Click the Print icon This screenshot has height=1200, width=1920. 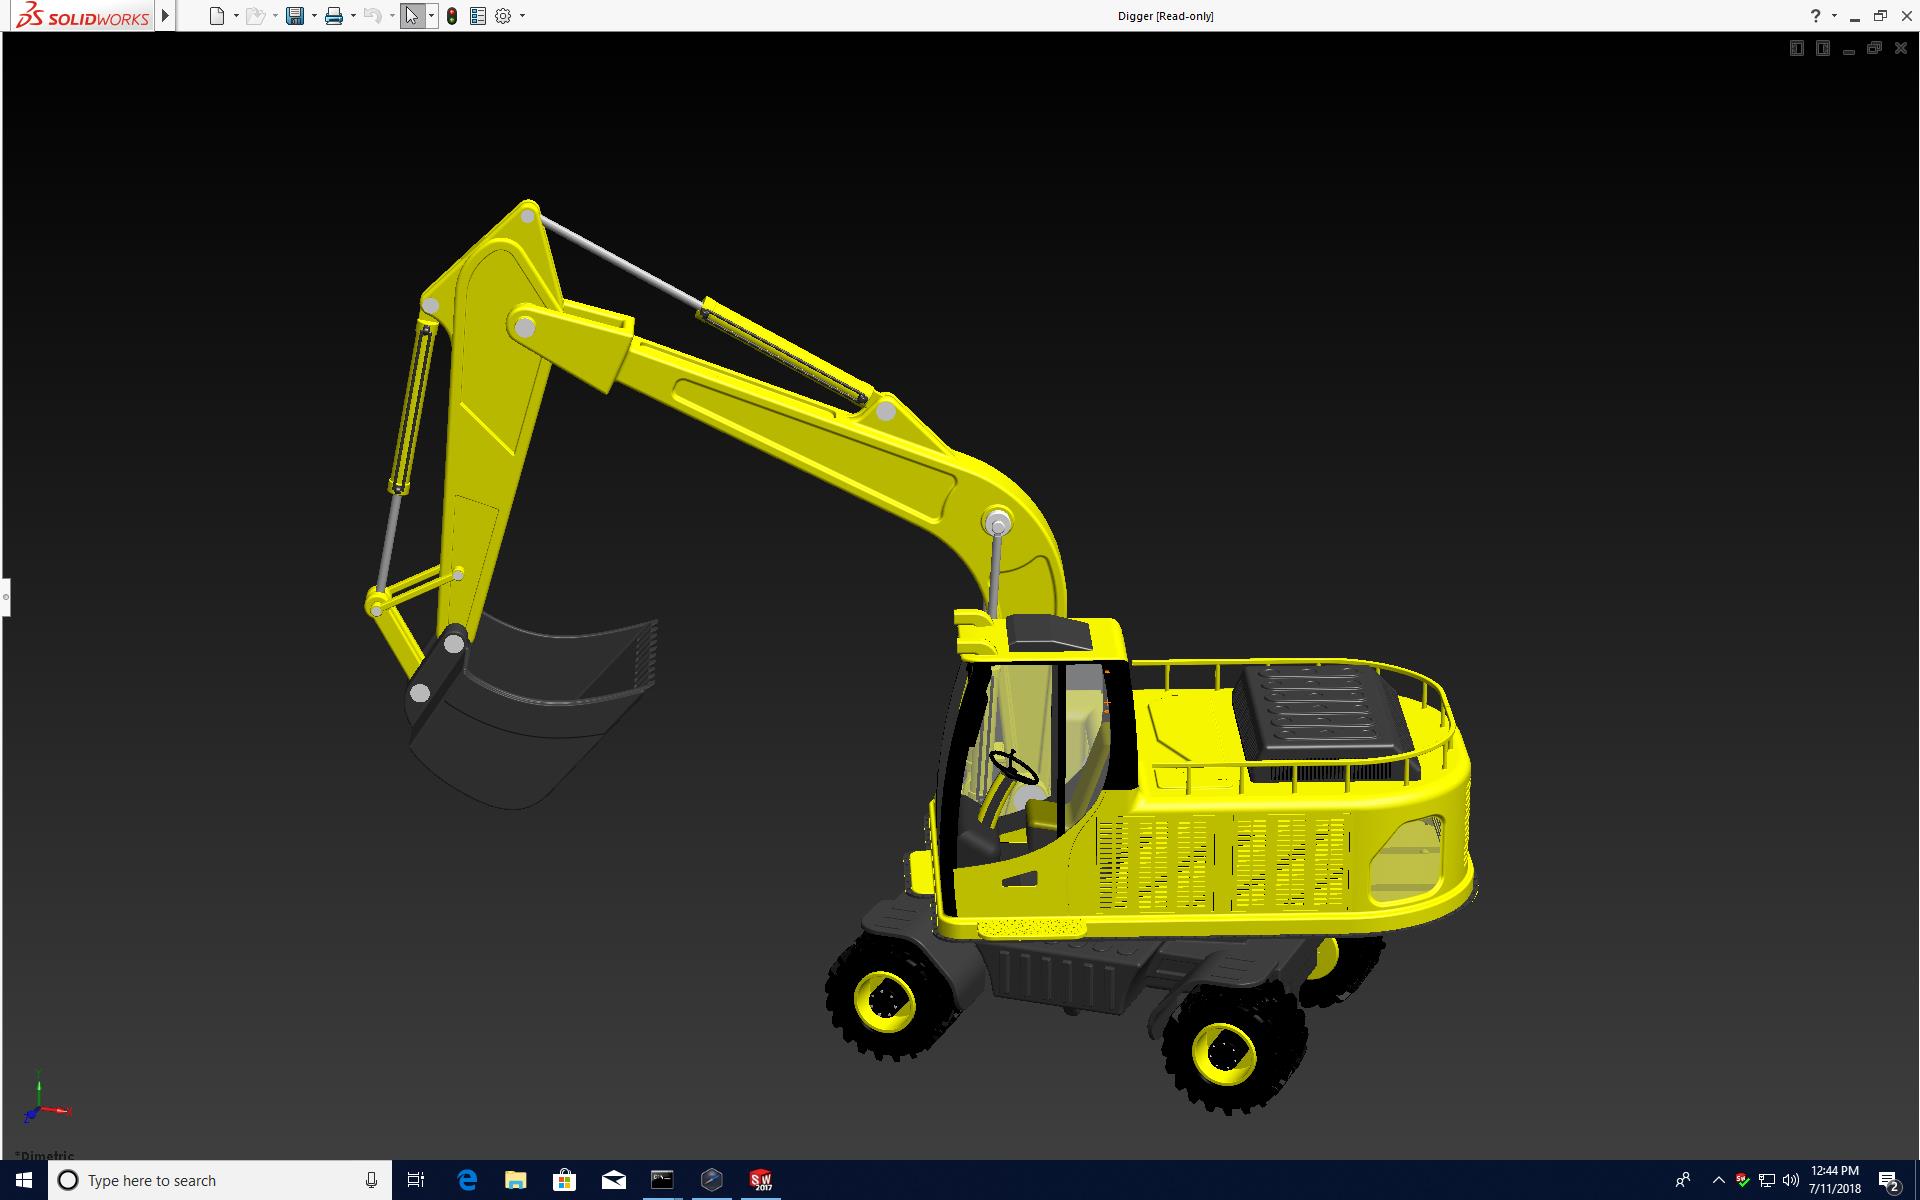pyautogui.click(x=334, y=16)
